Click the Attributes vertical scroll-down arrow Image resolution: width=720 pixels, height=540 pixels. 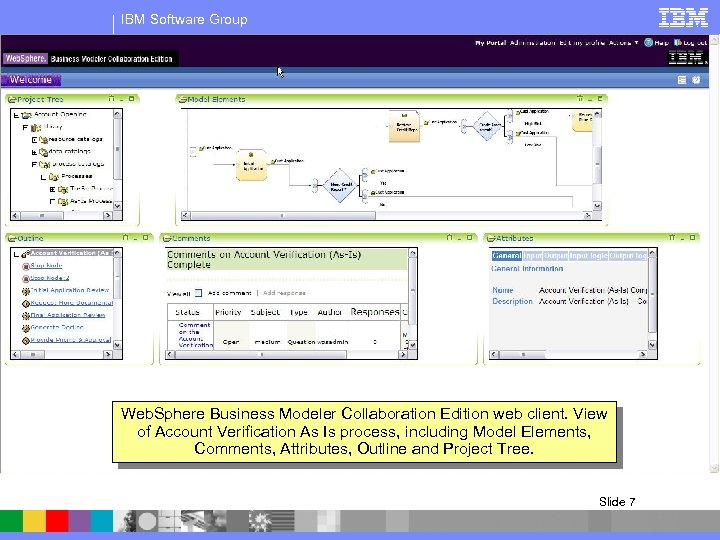652,344
